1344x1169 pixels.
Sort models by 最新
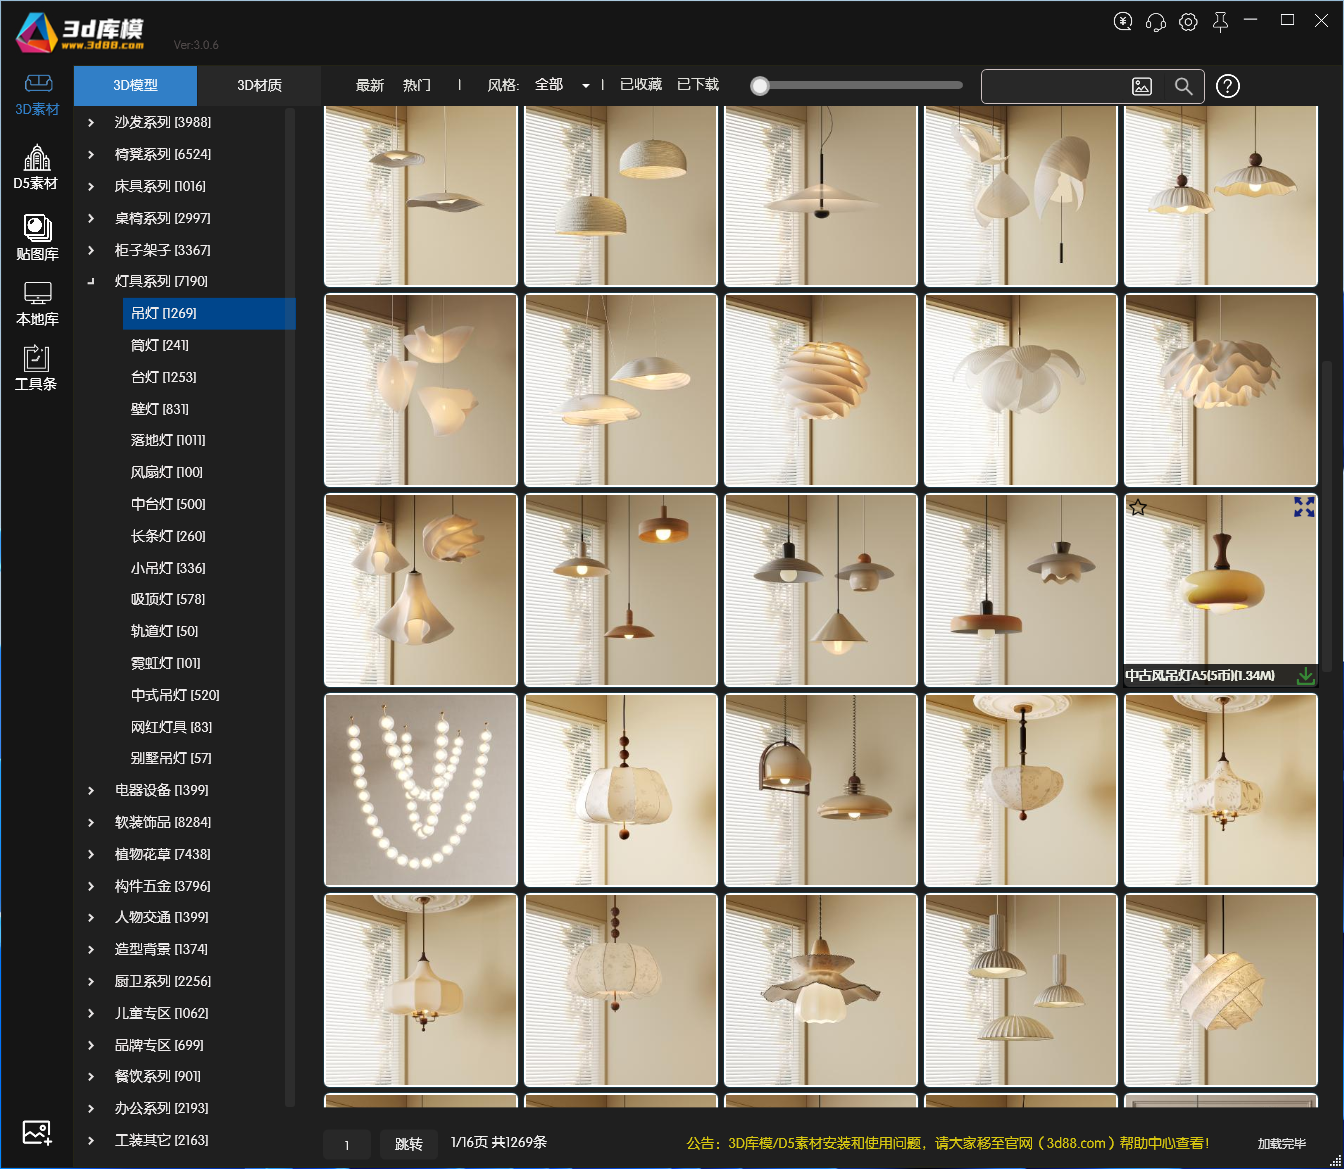click(370, 85)
